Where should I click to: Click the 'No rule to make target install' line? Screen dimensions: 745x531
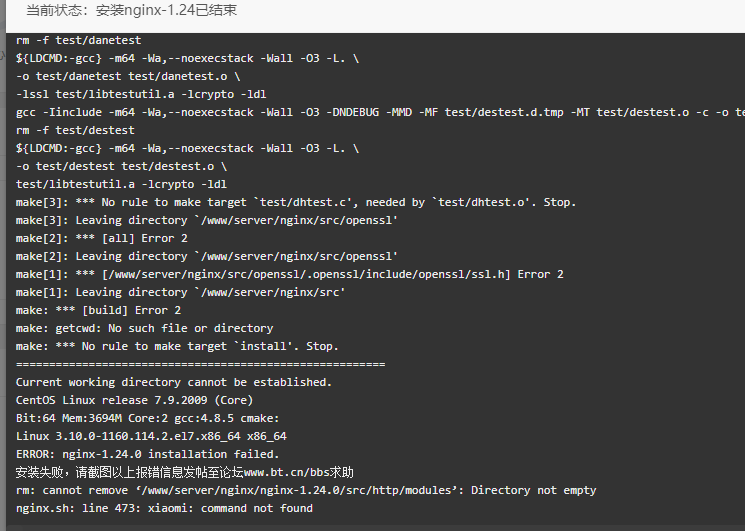point(177,347)
